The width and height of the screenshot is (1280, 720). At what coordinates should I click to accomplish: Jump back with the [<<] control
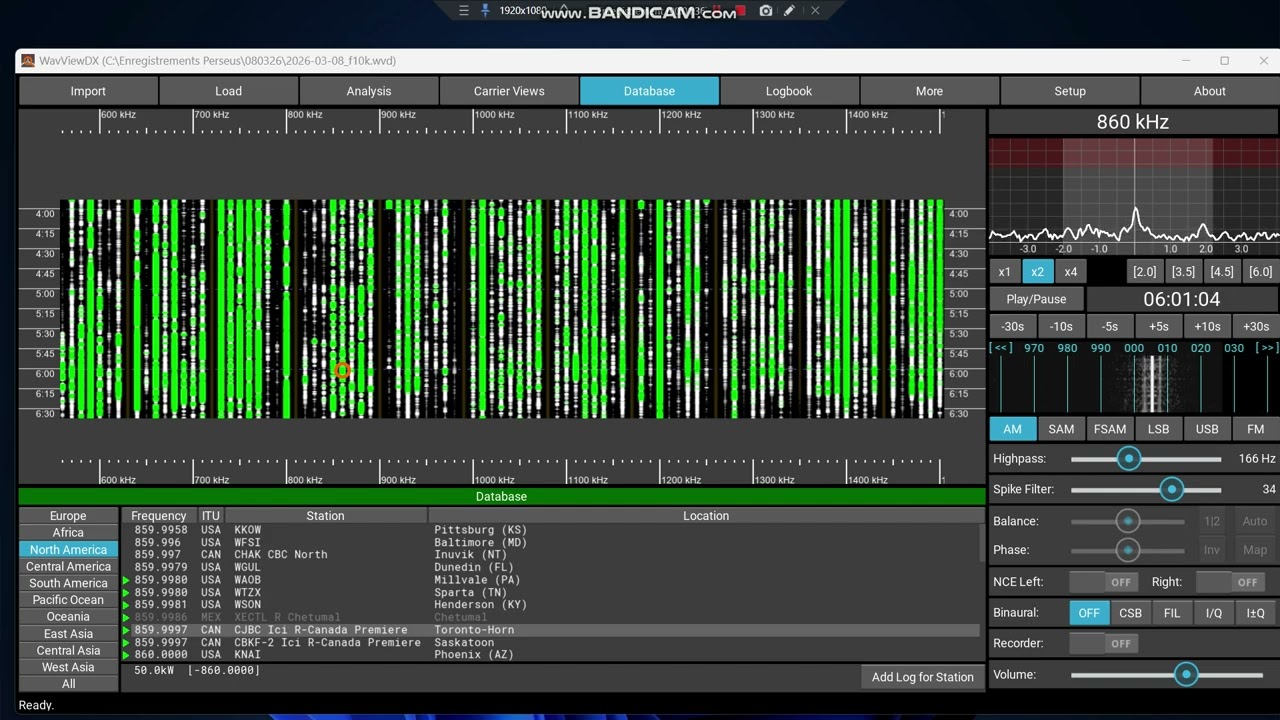tap(1001, 348)
